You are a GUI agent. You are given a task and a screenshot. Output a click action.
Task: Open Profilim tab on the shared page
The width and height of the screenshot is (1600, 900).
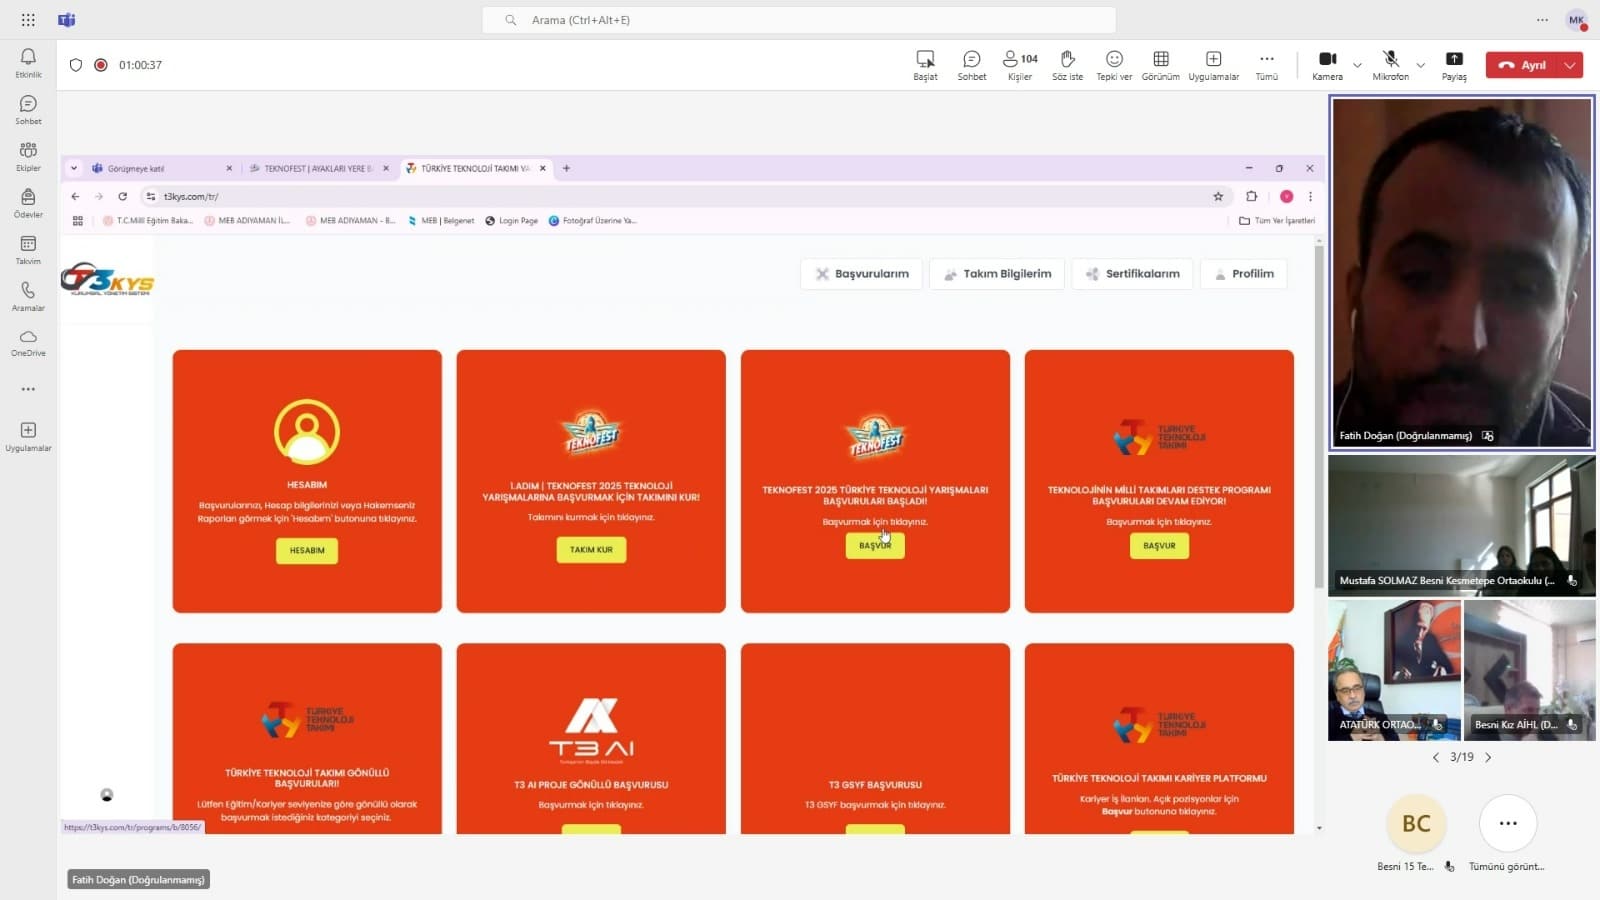click(1243, 274)
